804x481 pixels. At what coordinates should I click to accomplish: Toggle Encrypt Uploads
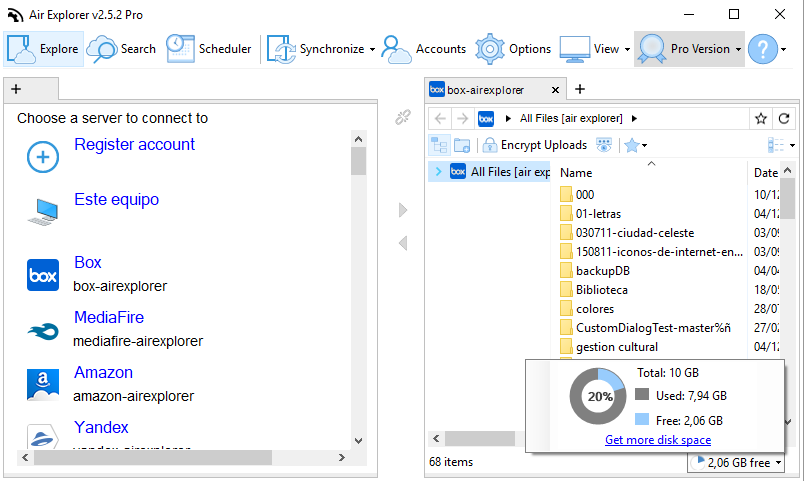534,145
